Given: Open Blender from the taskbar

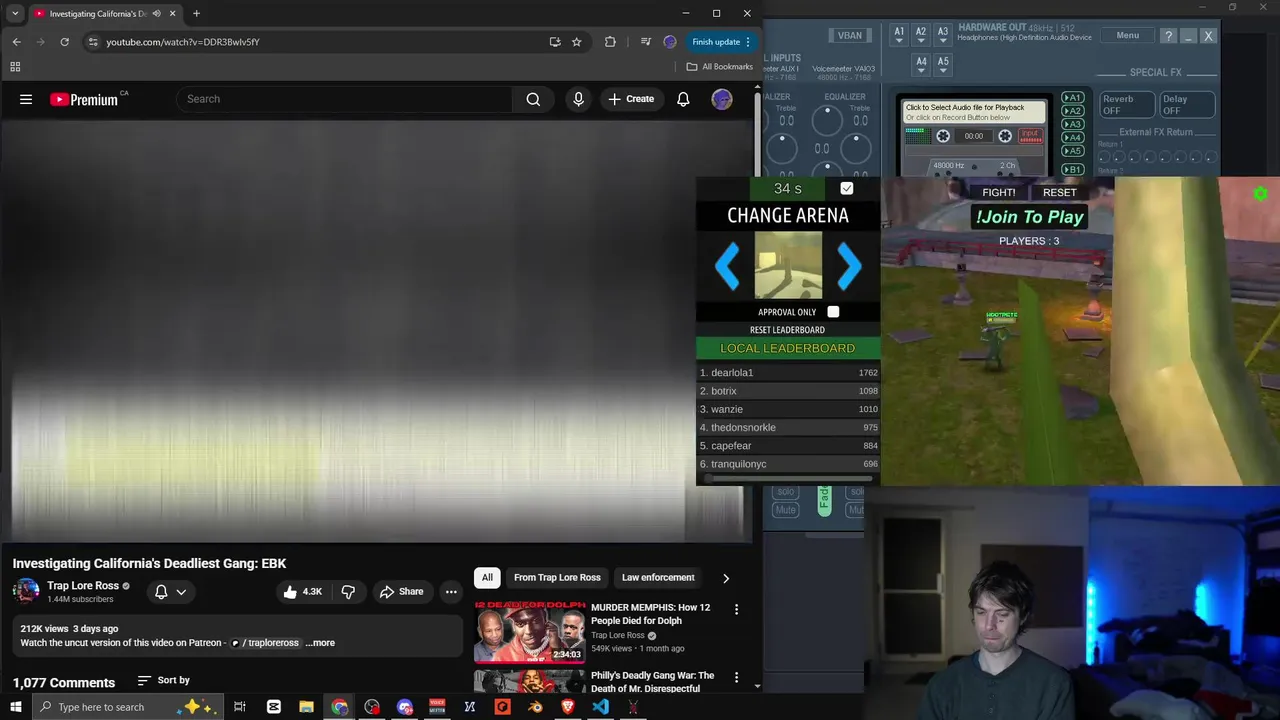Looking at the screenshot, I should [535, 707].
